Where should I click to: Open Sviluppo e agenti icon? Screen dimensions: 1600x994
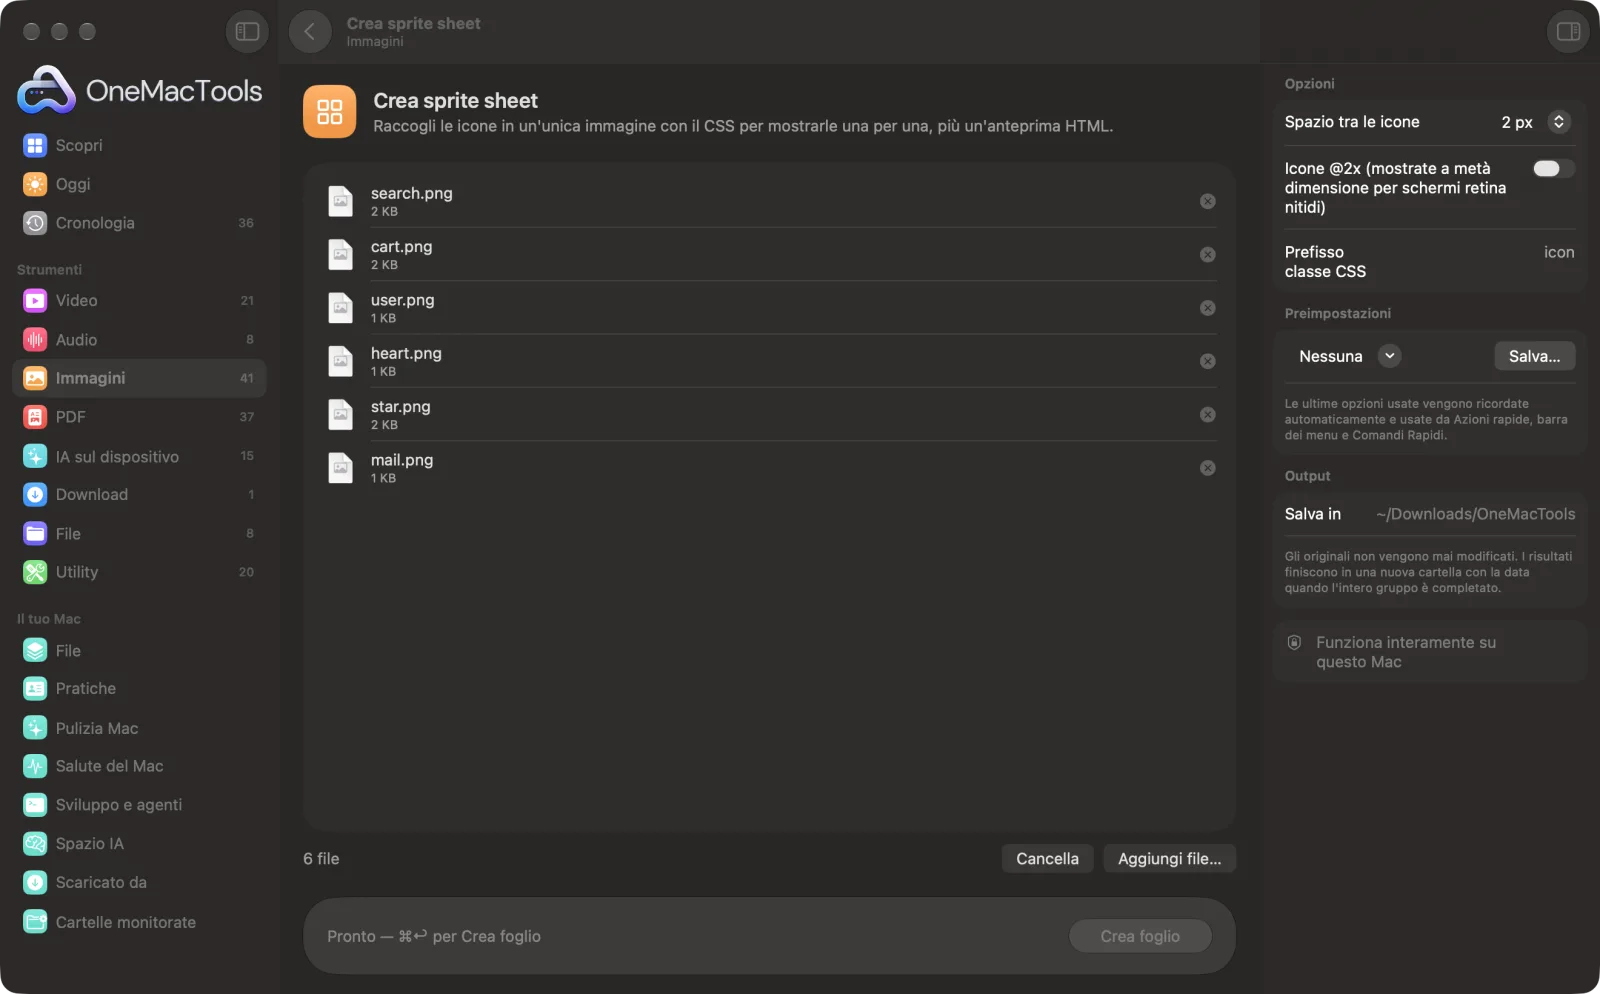pos(35,805)
